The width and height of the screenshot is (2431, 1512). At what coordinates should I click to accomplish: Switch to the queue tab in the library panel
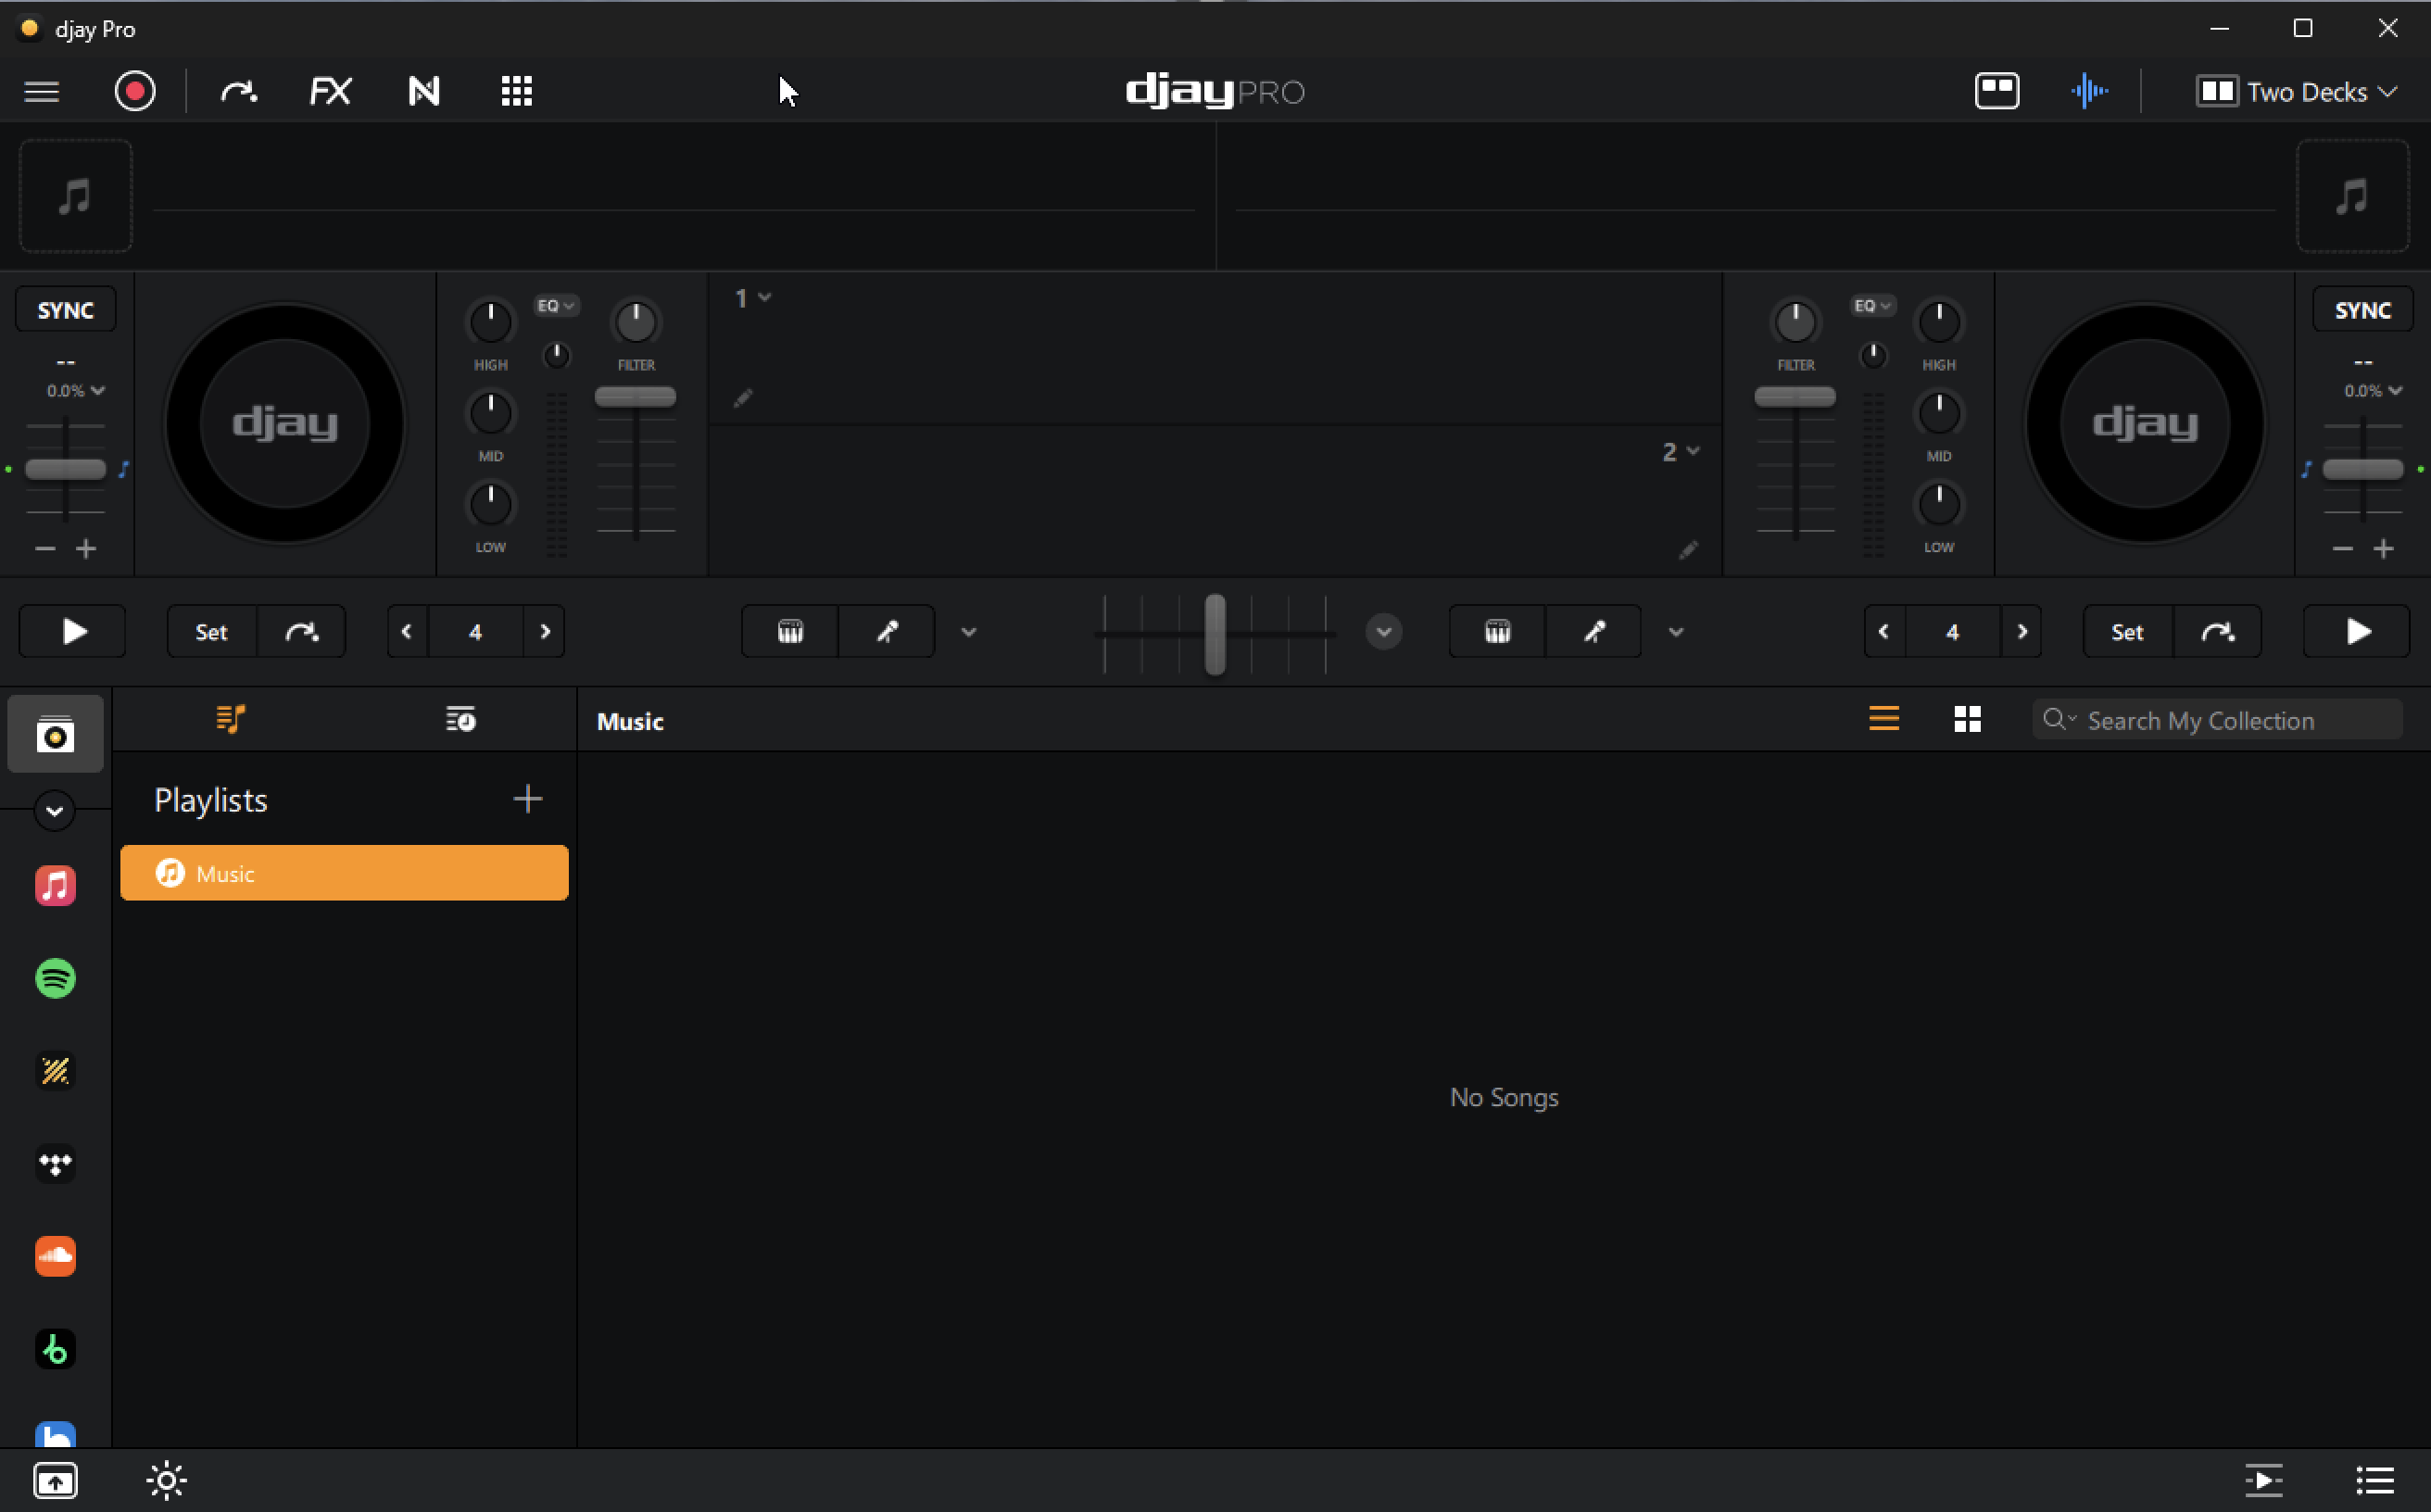pos(460,718)
